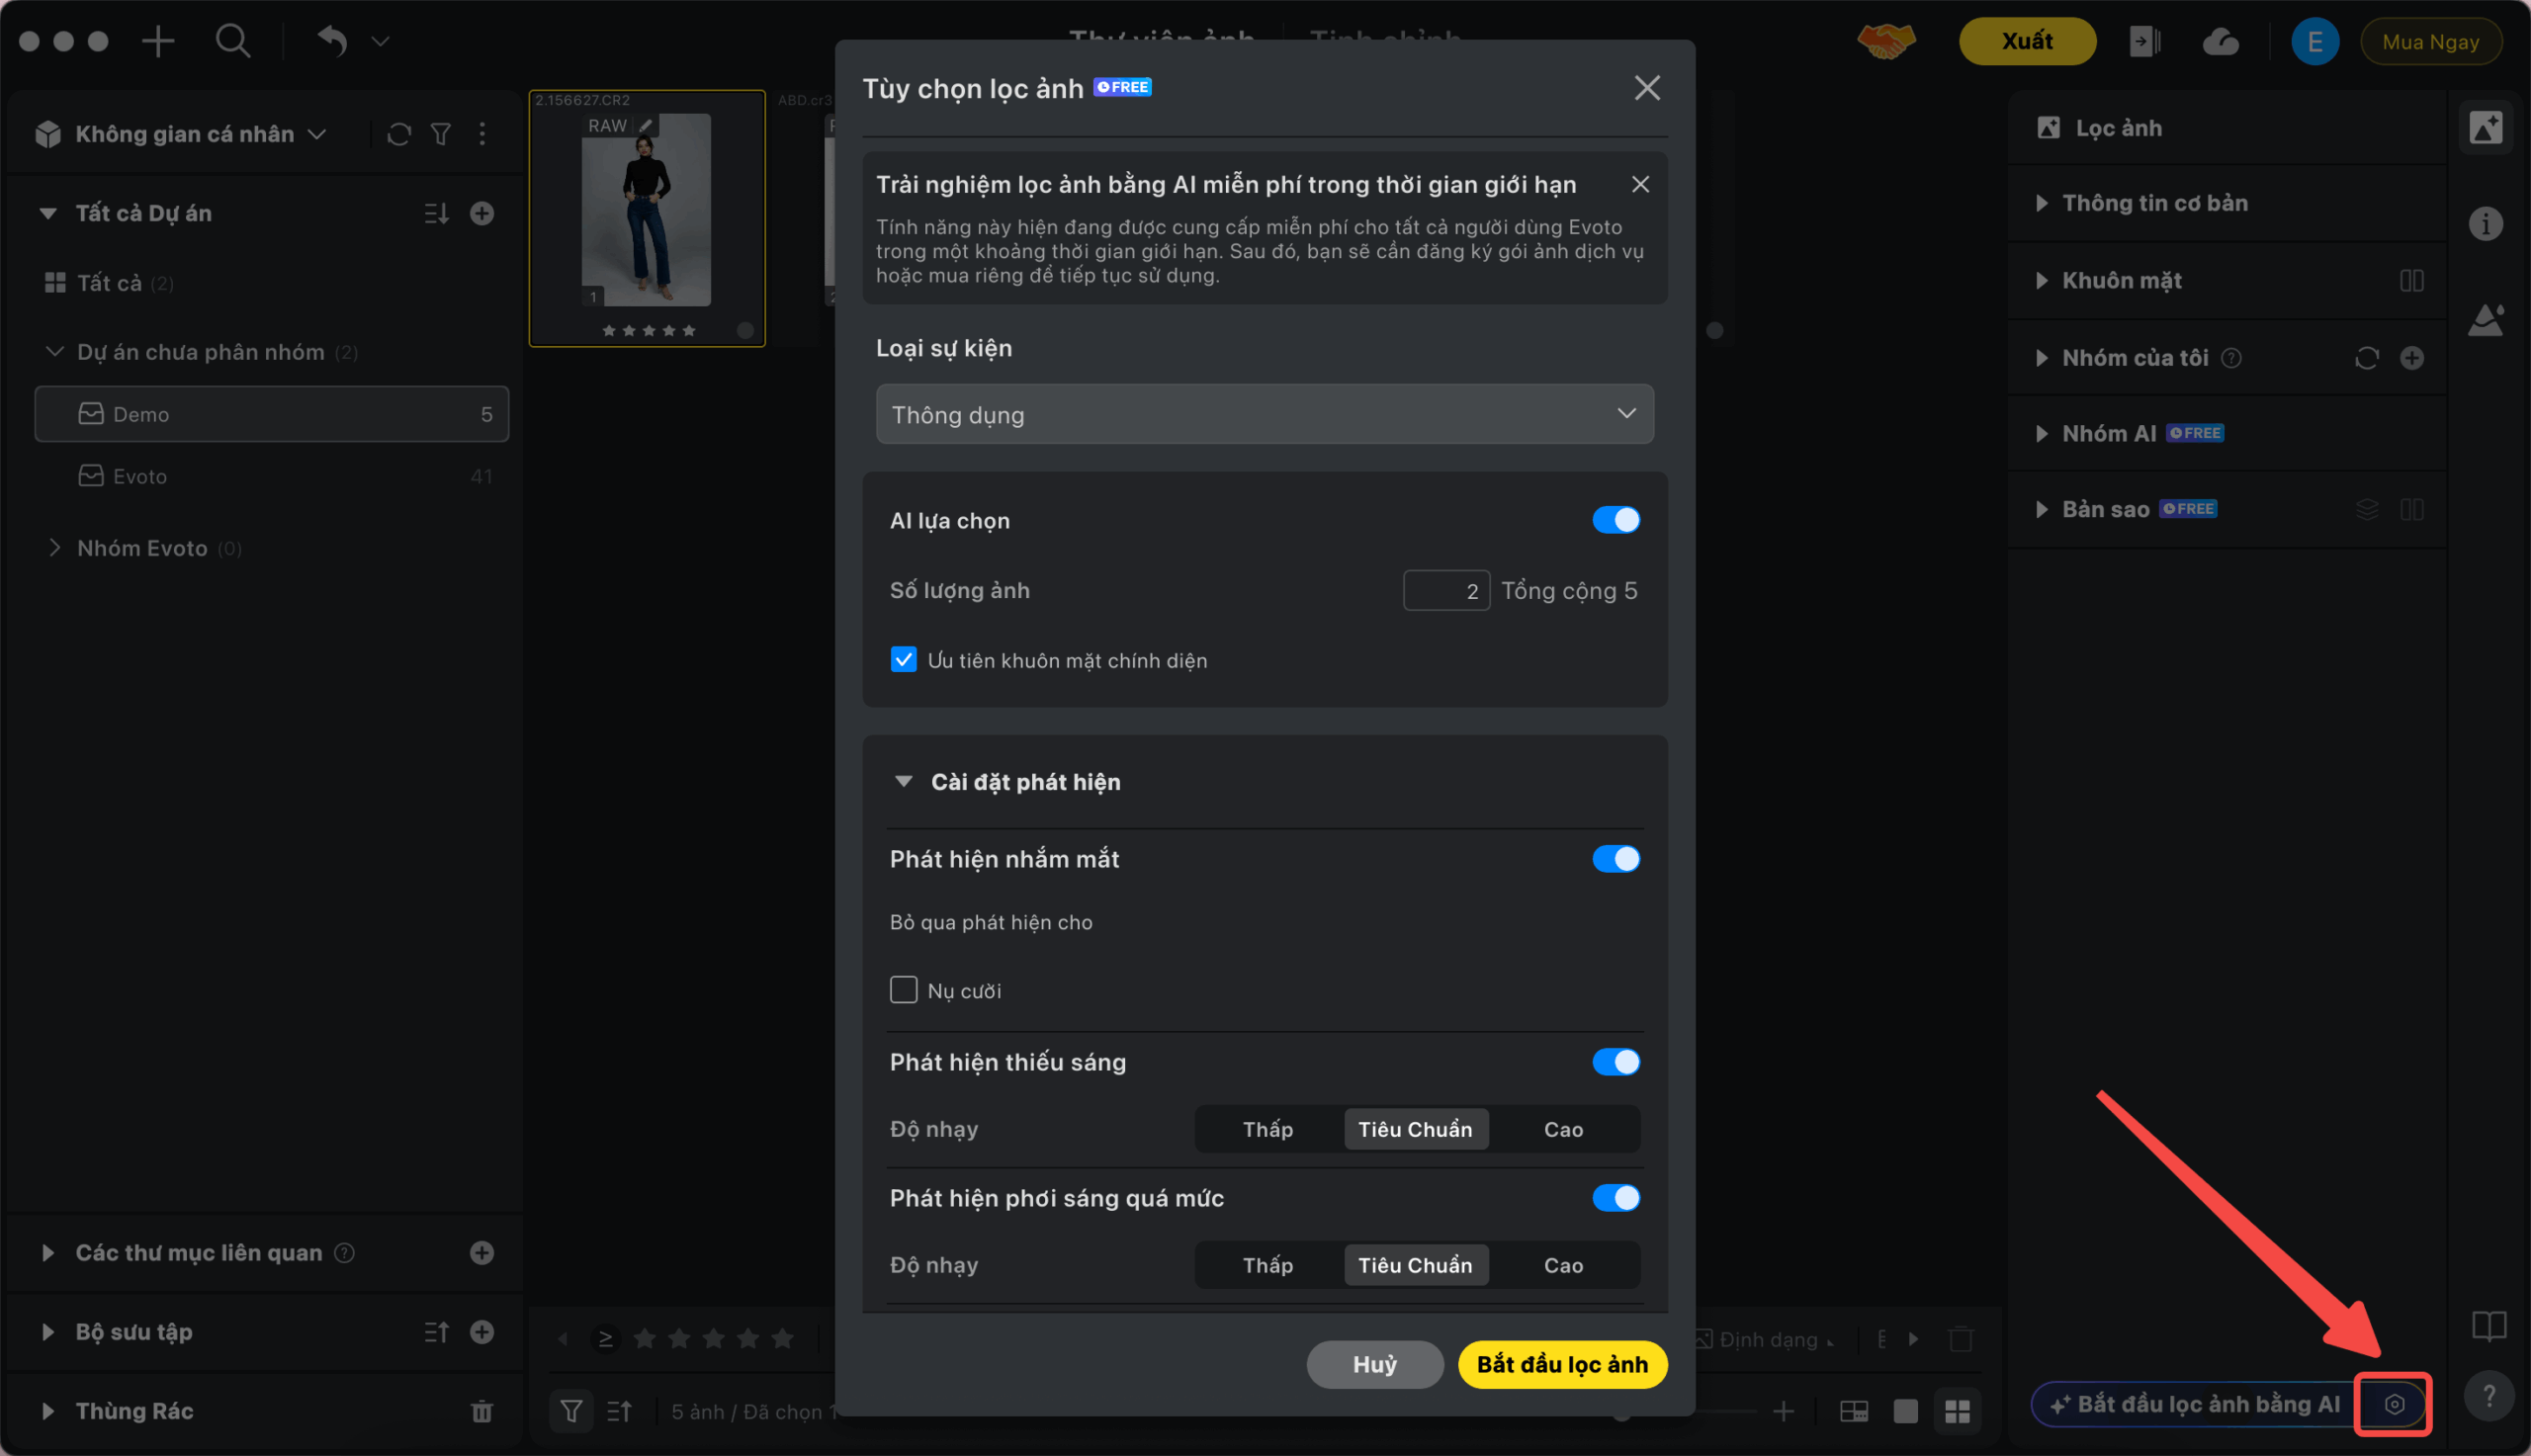2531x1456 pixels.
Task: Select the Evoto project in sidebar
Action: 140,476
